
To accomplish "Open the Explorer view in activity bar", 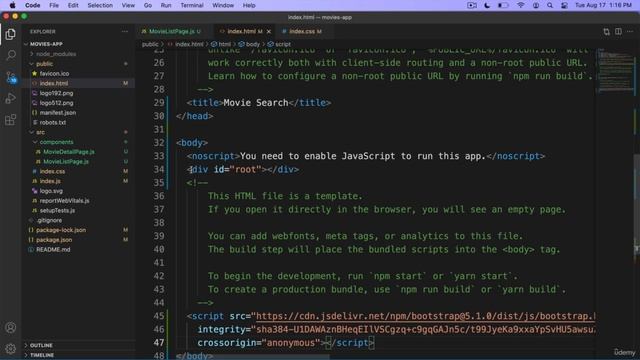I will click(x=11, y=34).
